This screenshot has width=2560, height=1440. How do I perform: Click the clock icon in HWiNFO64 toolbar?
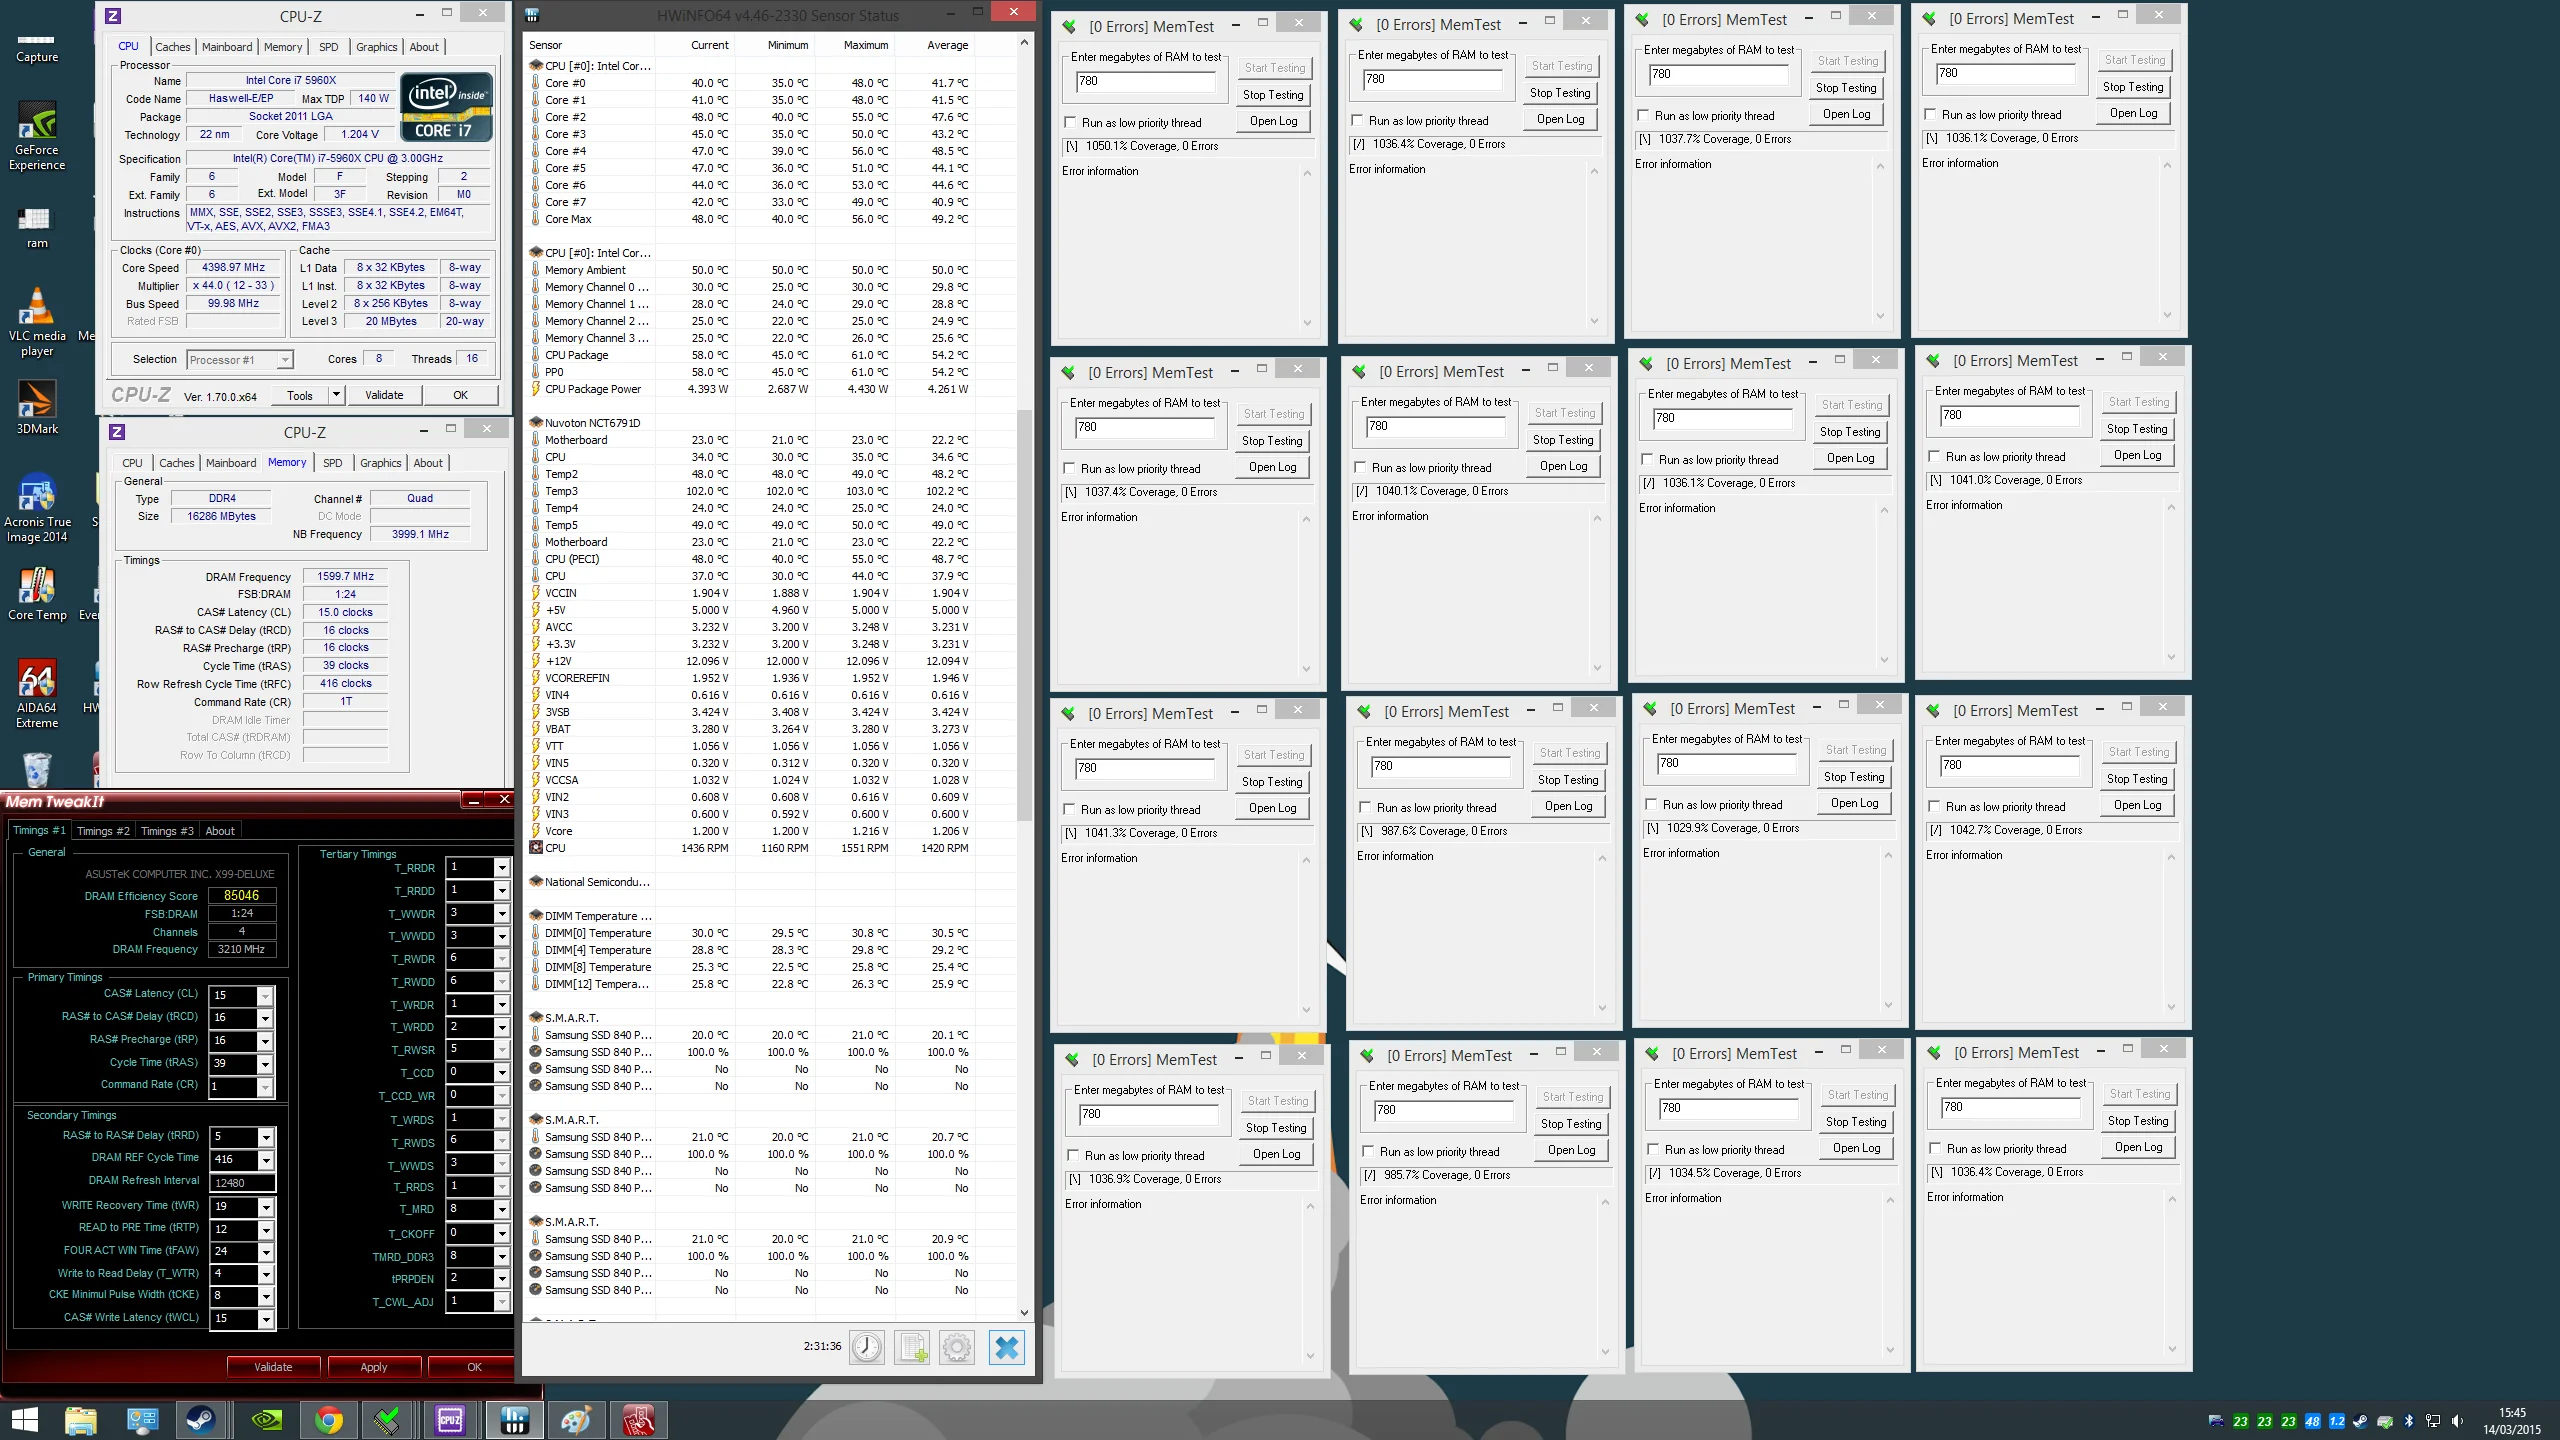[867, 1347]
